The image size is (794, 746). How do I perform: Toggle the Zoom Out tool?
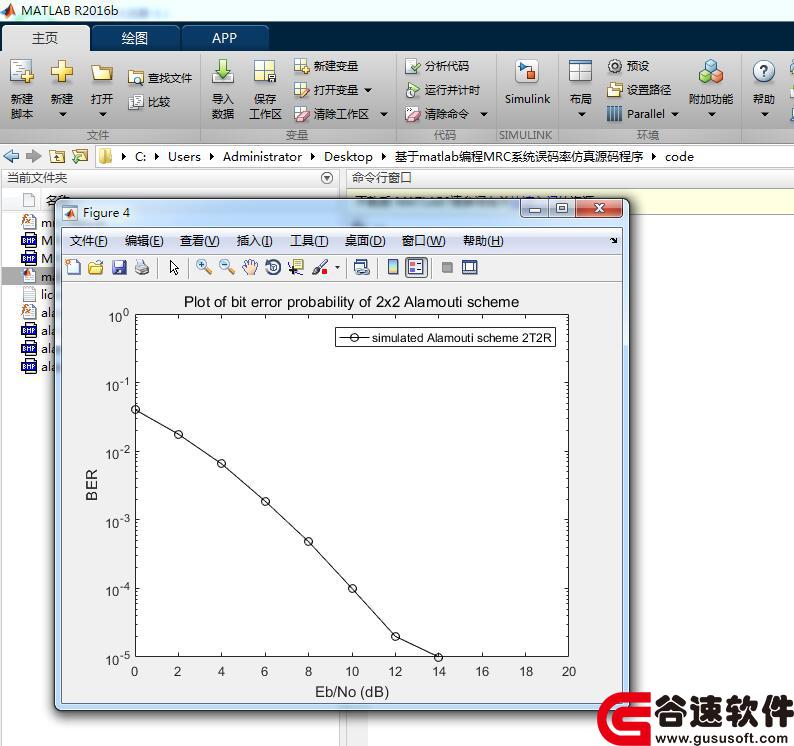[227, 267]
